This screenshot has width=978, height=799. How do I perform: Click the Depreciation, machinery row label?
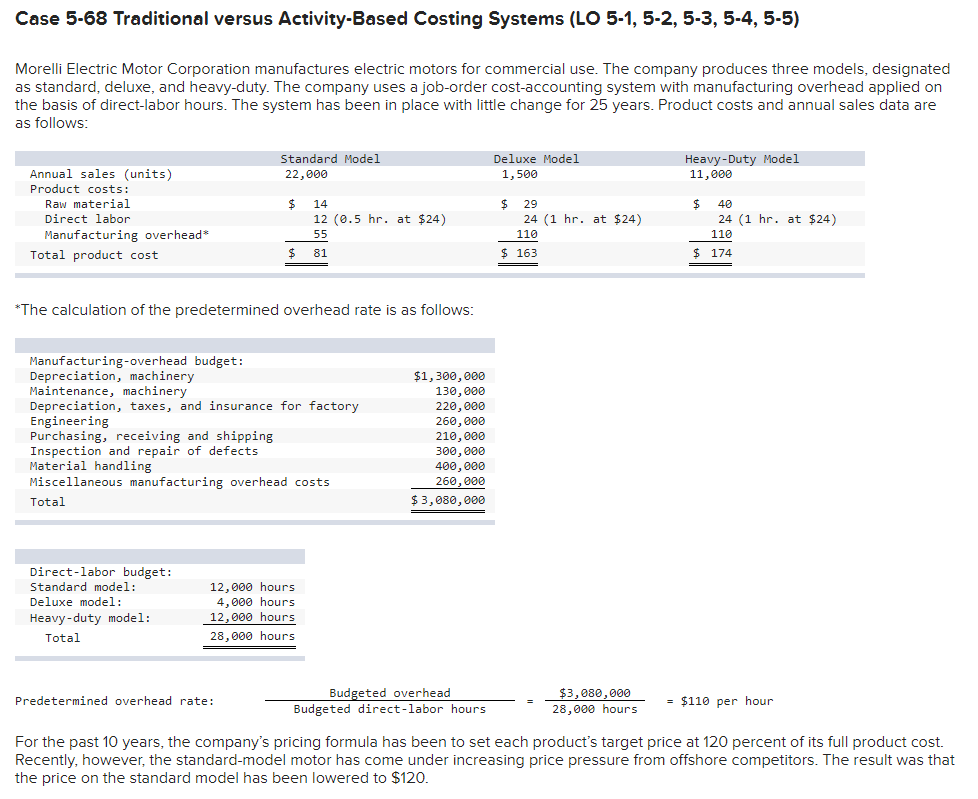pos(112,376)
